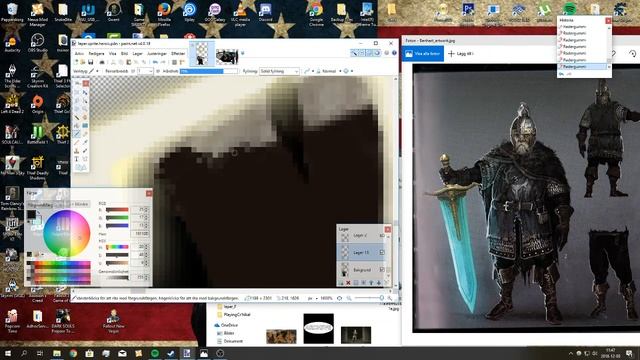Open paint.net settings gear icon
640x360 pixels.
click(386, 53)
